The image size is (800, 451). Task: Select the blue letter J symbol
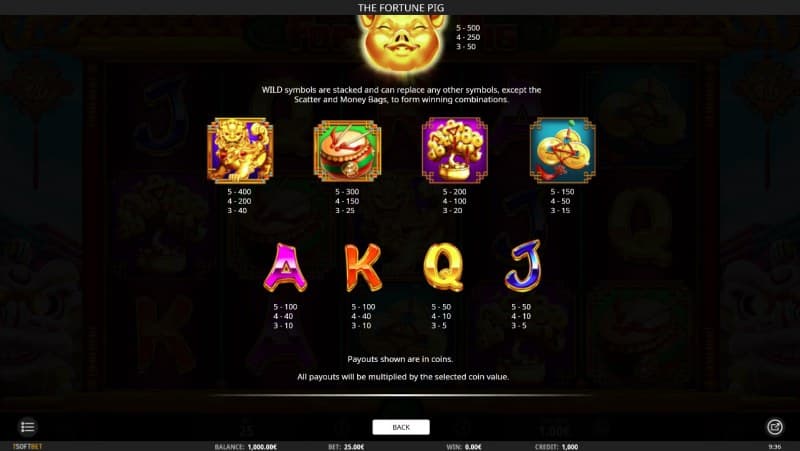pyautogui.click(x=522, y=266)
